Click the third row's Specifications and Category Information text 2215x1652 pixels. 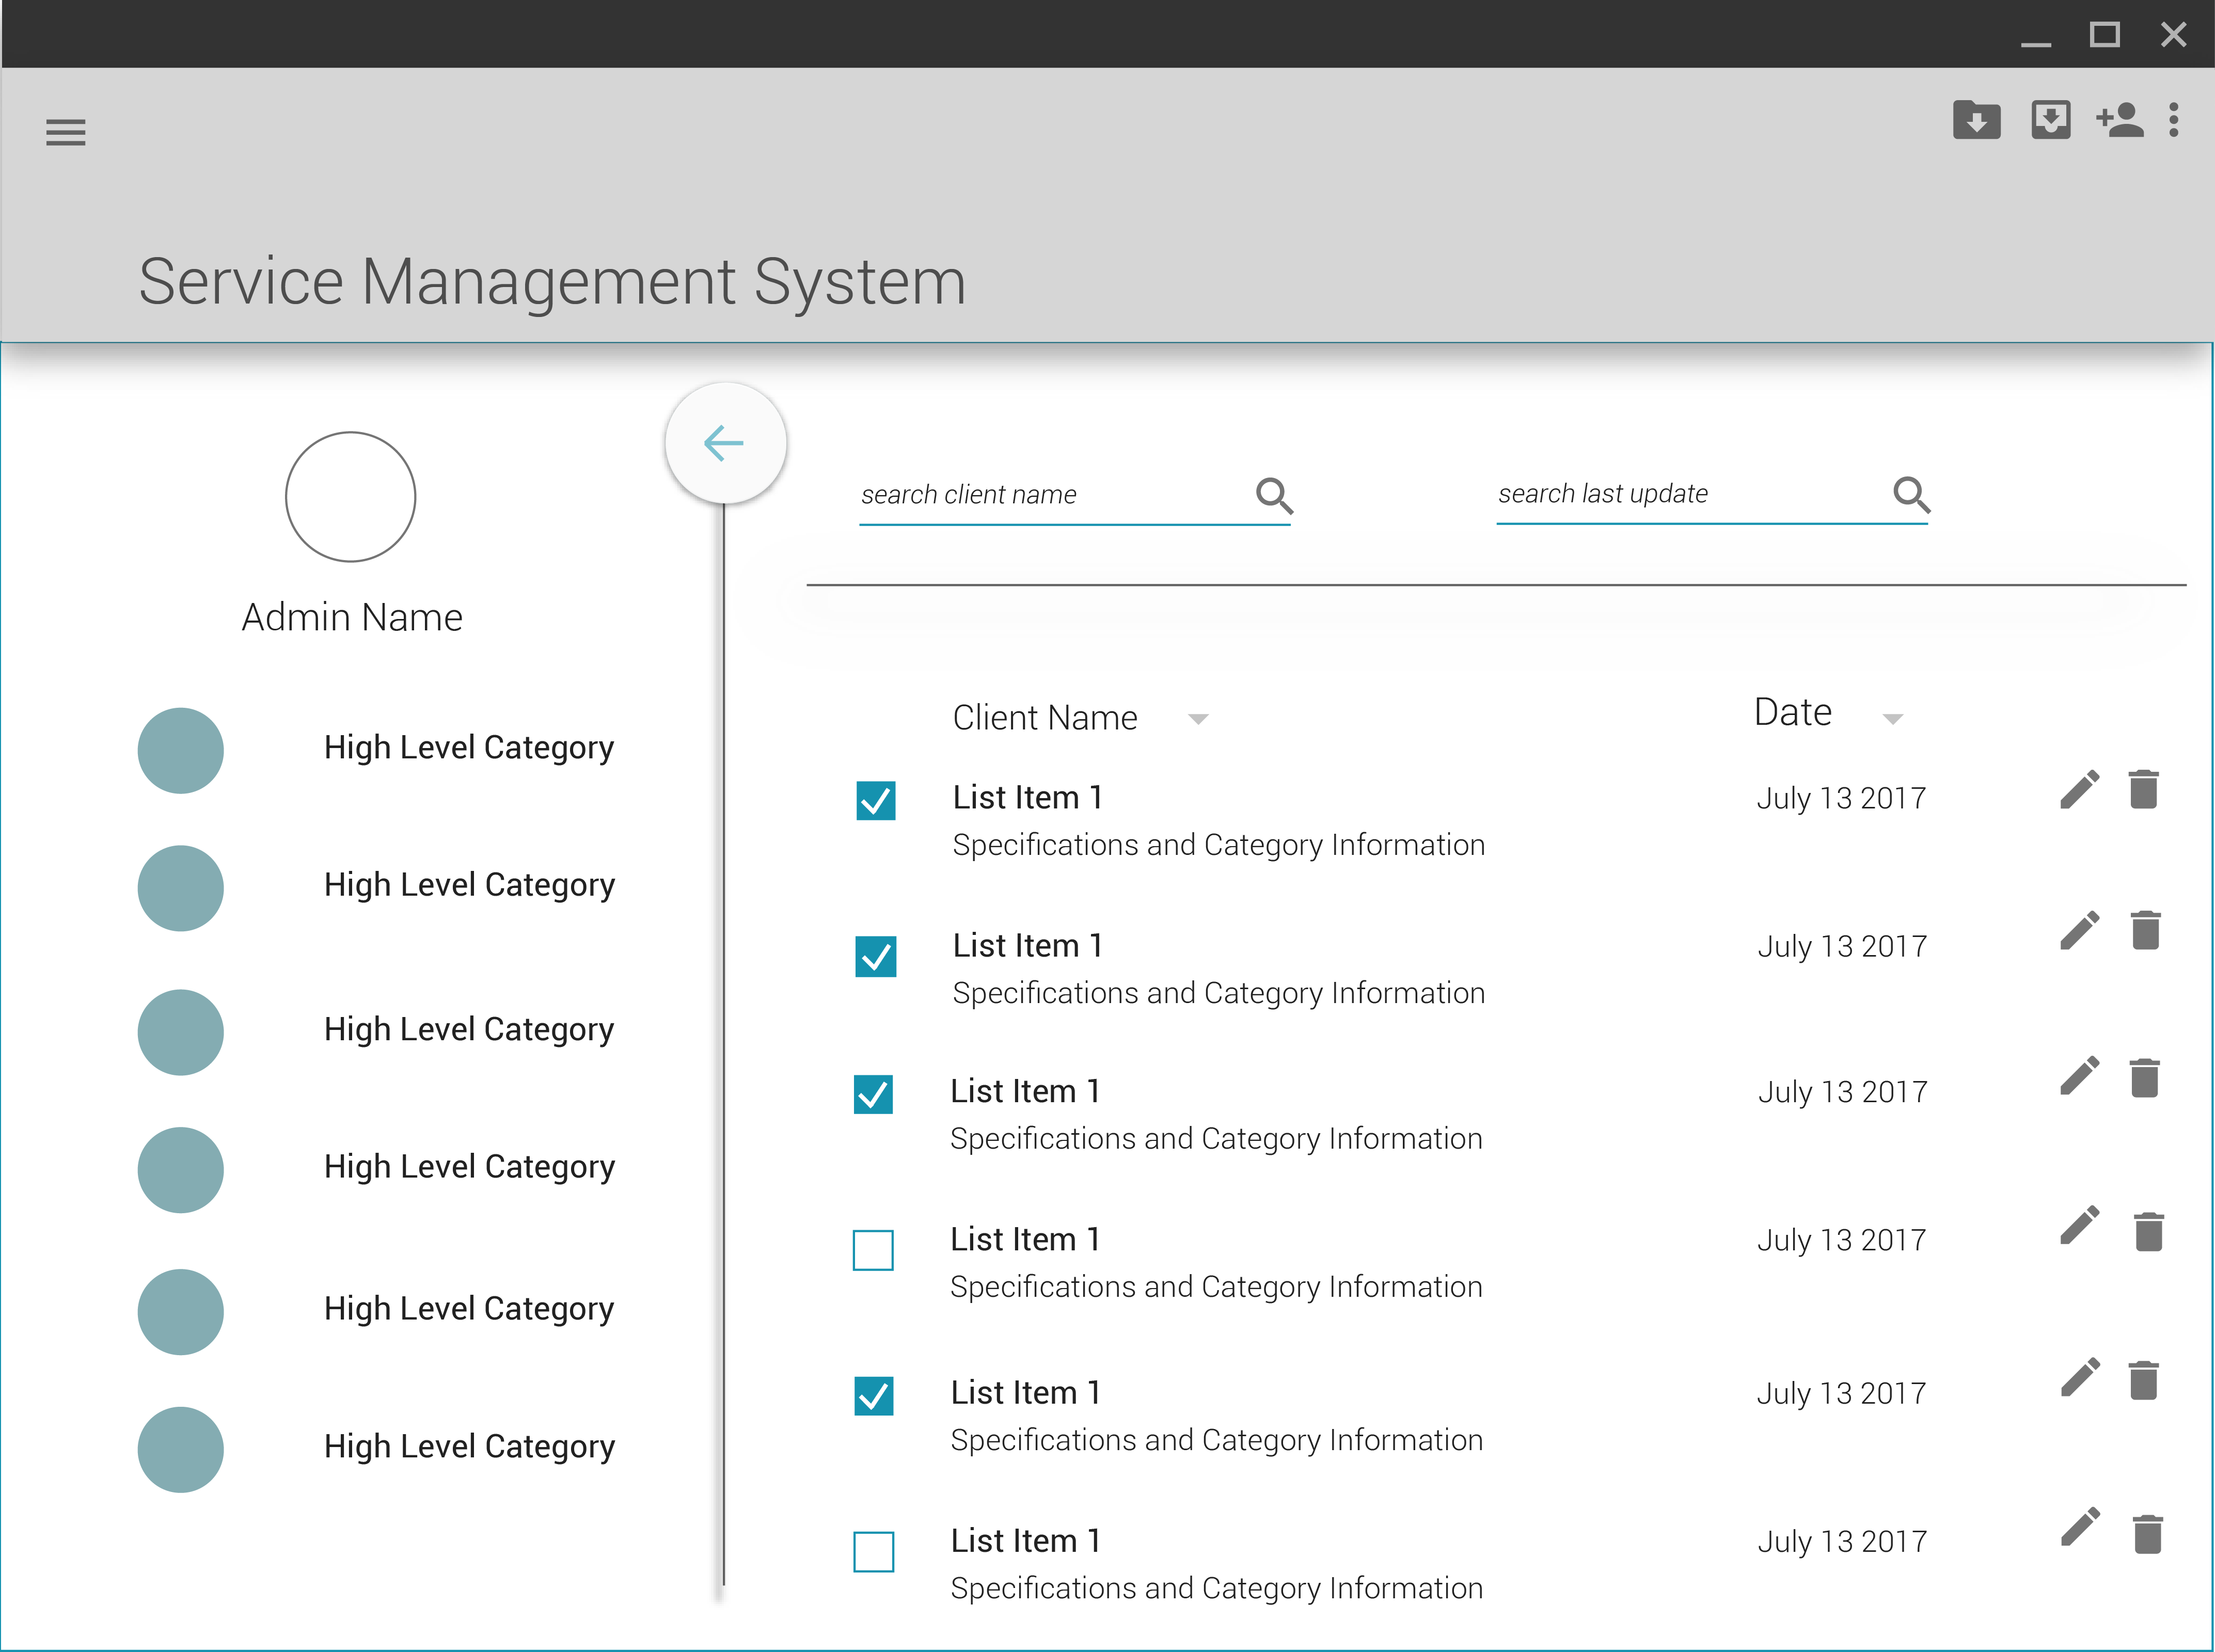tap(1216, 1140)
